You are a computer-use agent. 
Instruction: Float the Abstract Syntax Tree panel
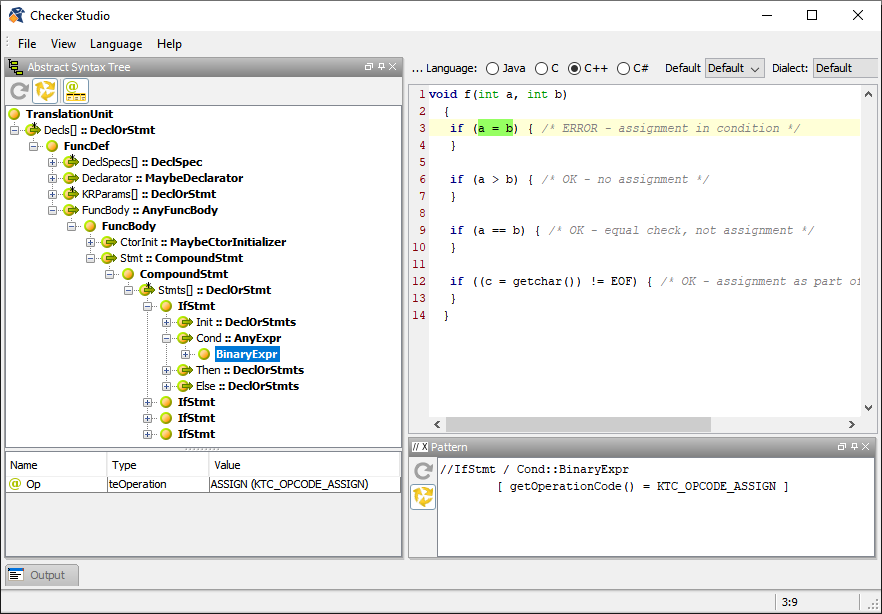pos(369,67)
